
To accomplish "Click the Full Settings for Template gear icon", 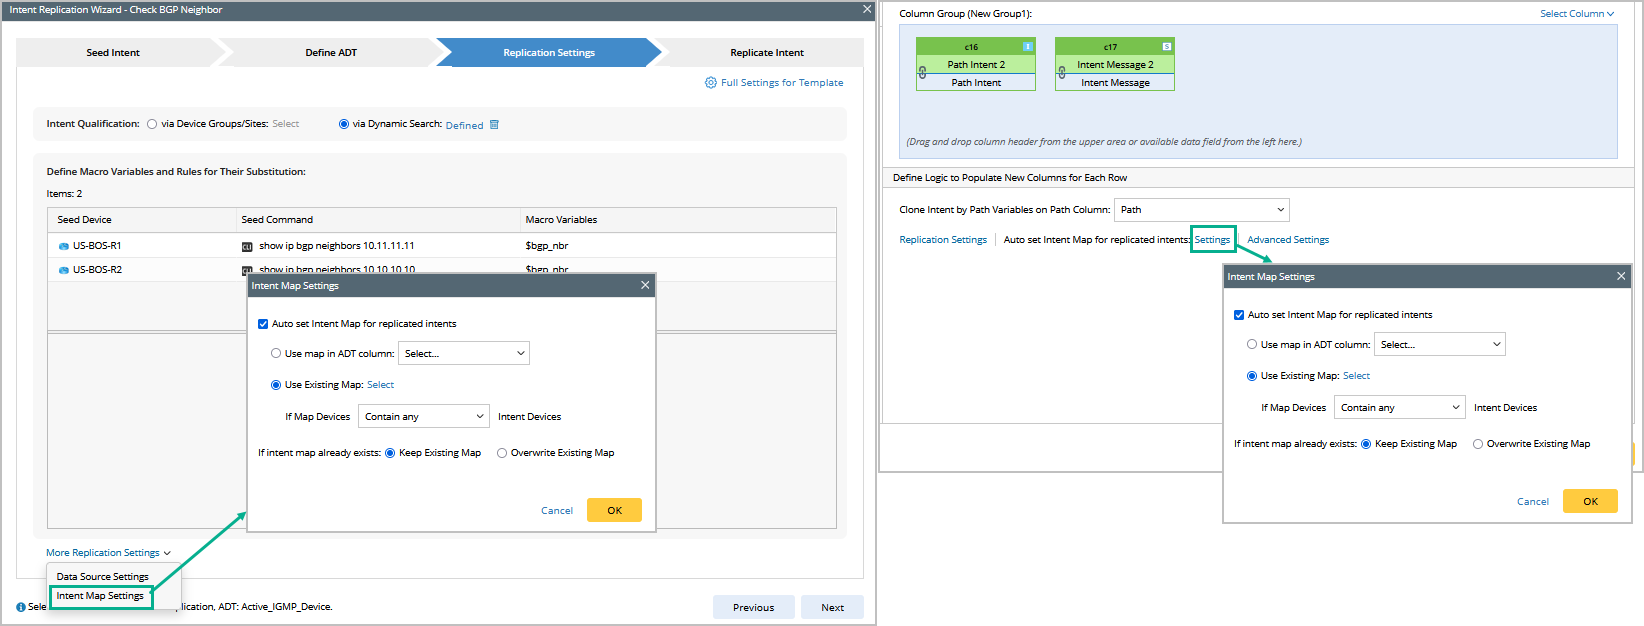I will point(711,83).
